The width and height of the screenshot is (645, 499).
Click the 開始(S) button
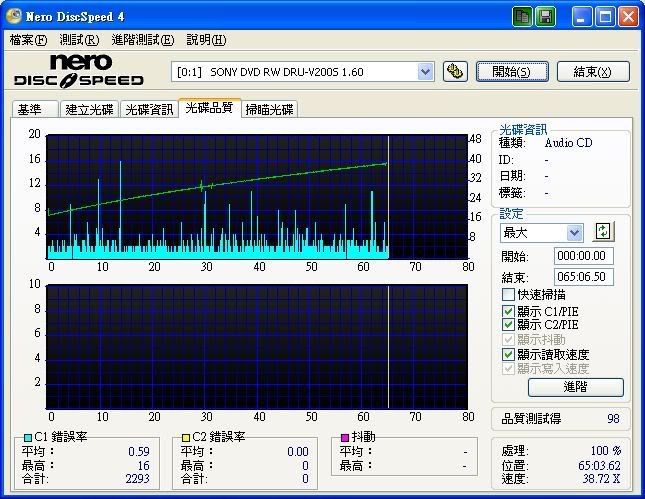(512, 72)
